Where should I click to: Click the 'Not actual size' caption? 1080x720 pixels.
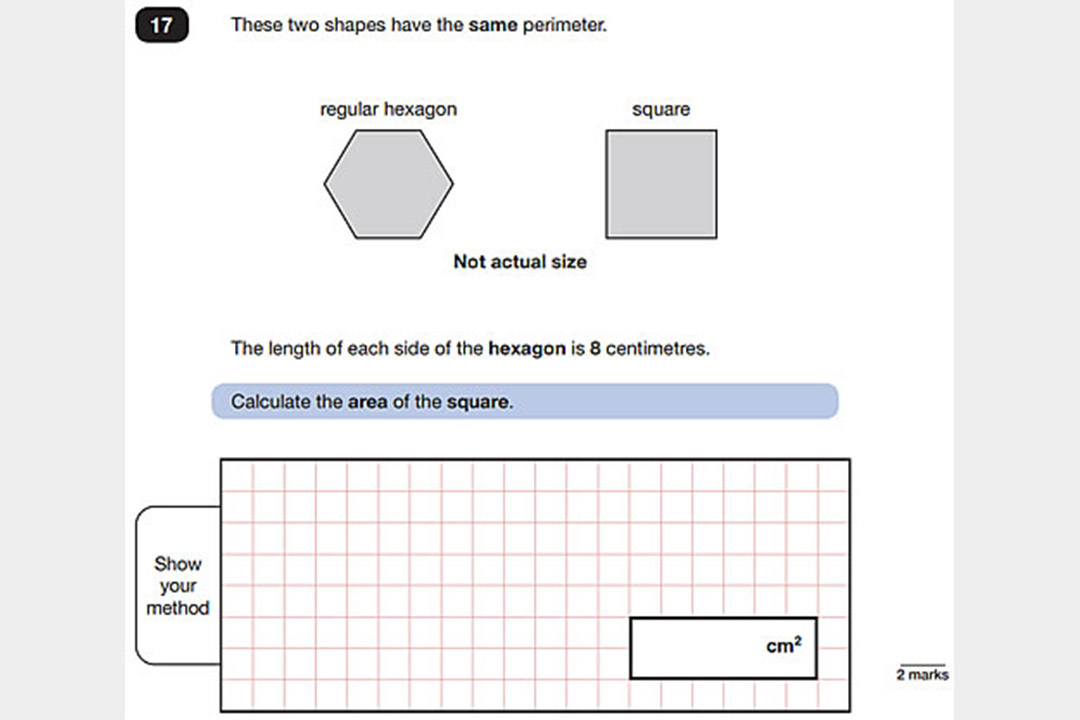click(x=520, y=262)
